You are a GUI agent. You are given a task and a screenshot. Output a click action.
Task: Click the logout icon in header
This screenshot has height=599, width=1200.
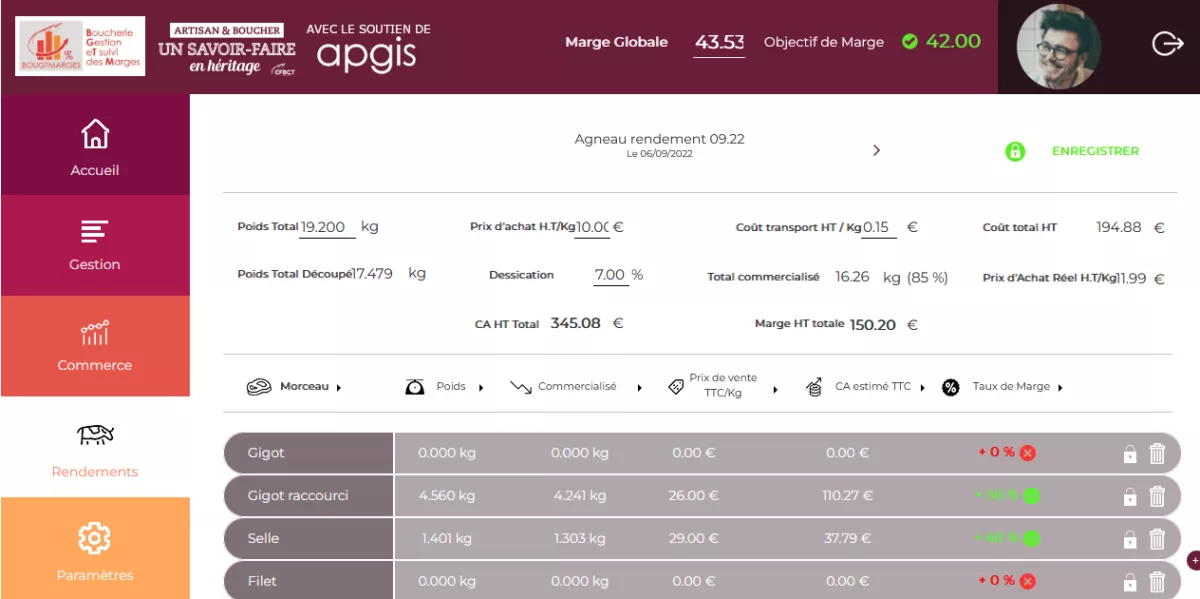pyautogui.click(x=1167, y=44)
